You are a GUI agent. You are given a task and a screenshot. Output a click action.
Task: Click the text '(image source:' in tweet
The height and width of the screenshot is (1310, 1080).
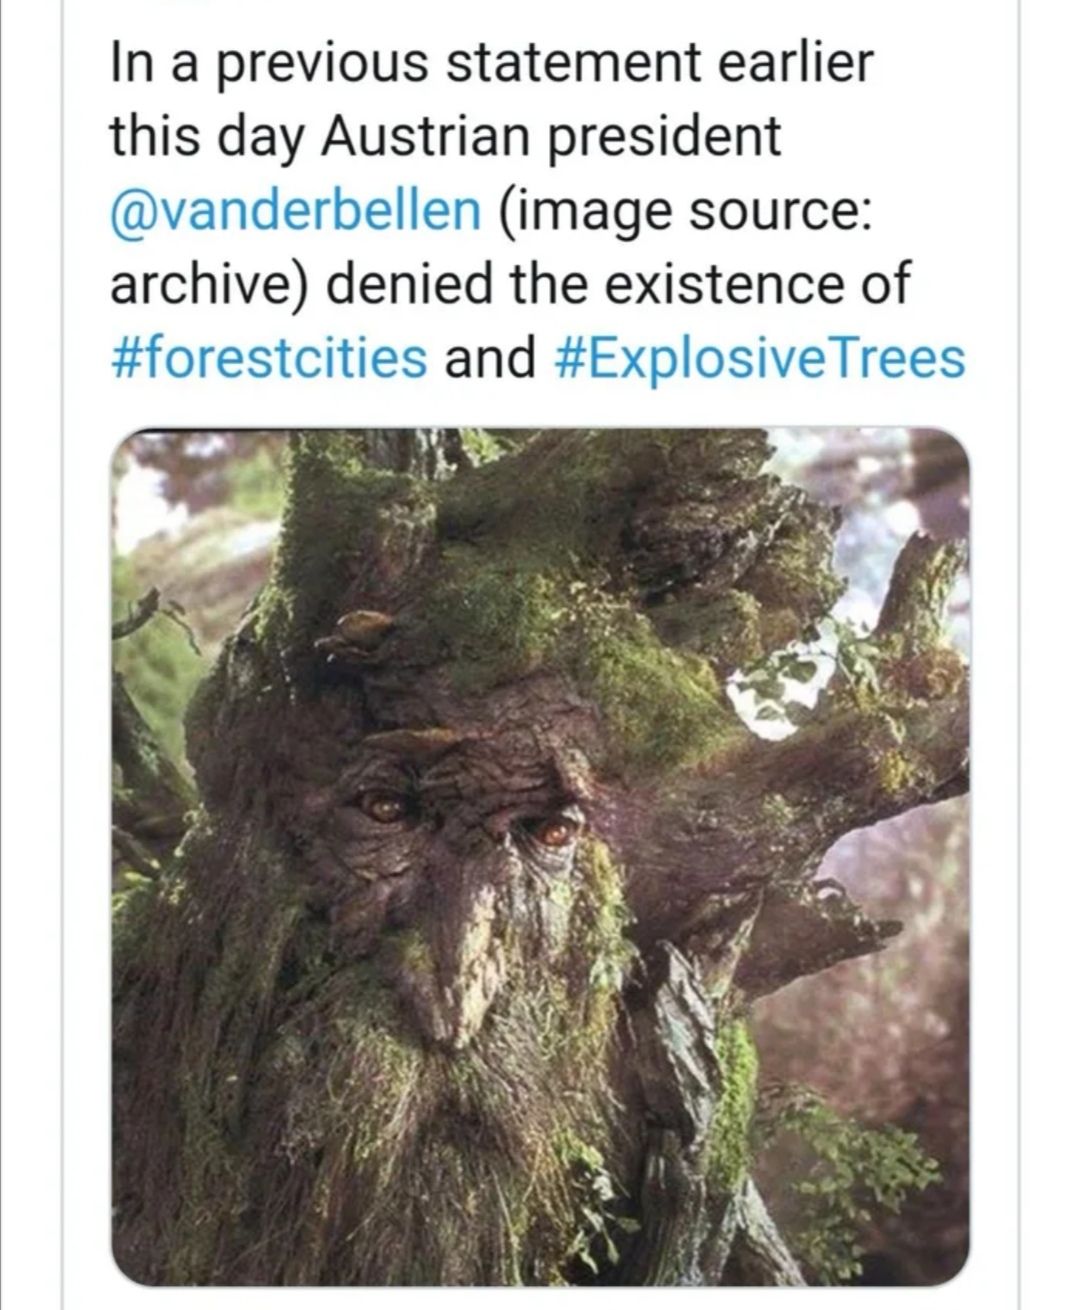(680, 210)
